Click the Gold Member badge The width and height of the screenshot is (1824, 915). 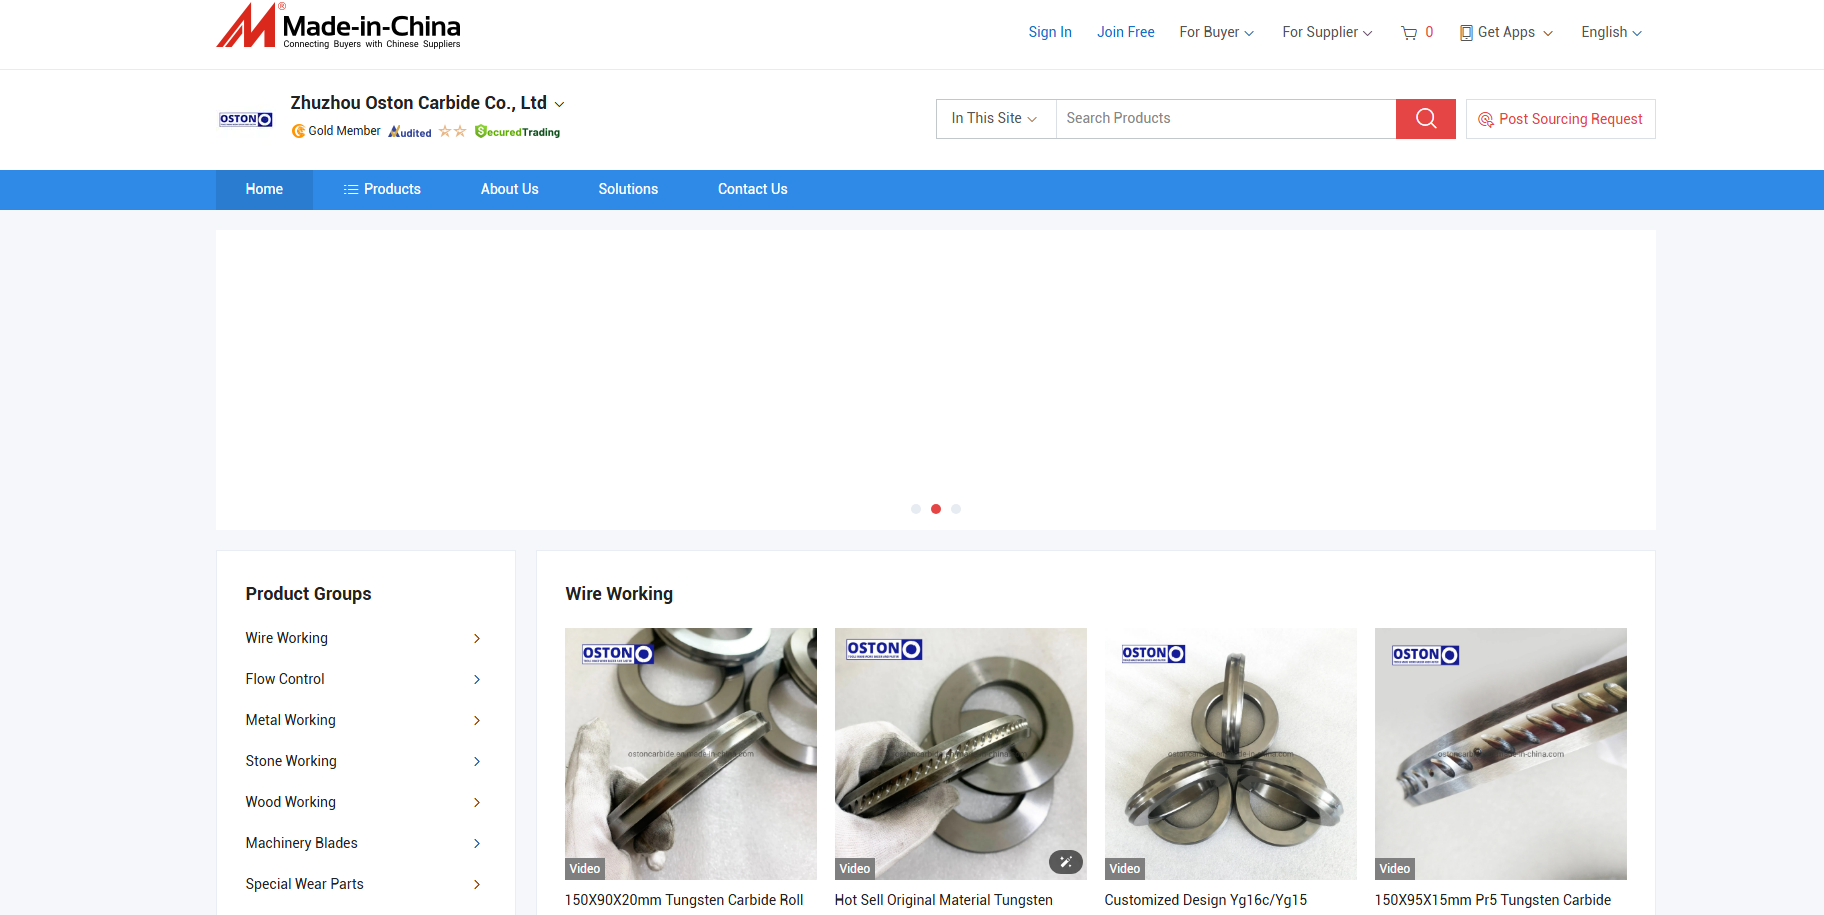tap(336, 131)
